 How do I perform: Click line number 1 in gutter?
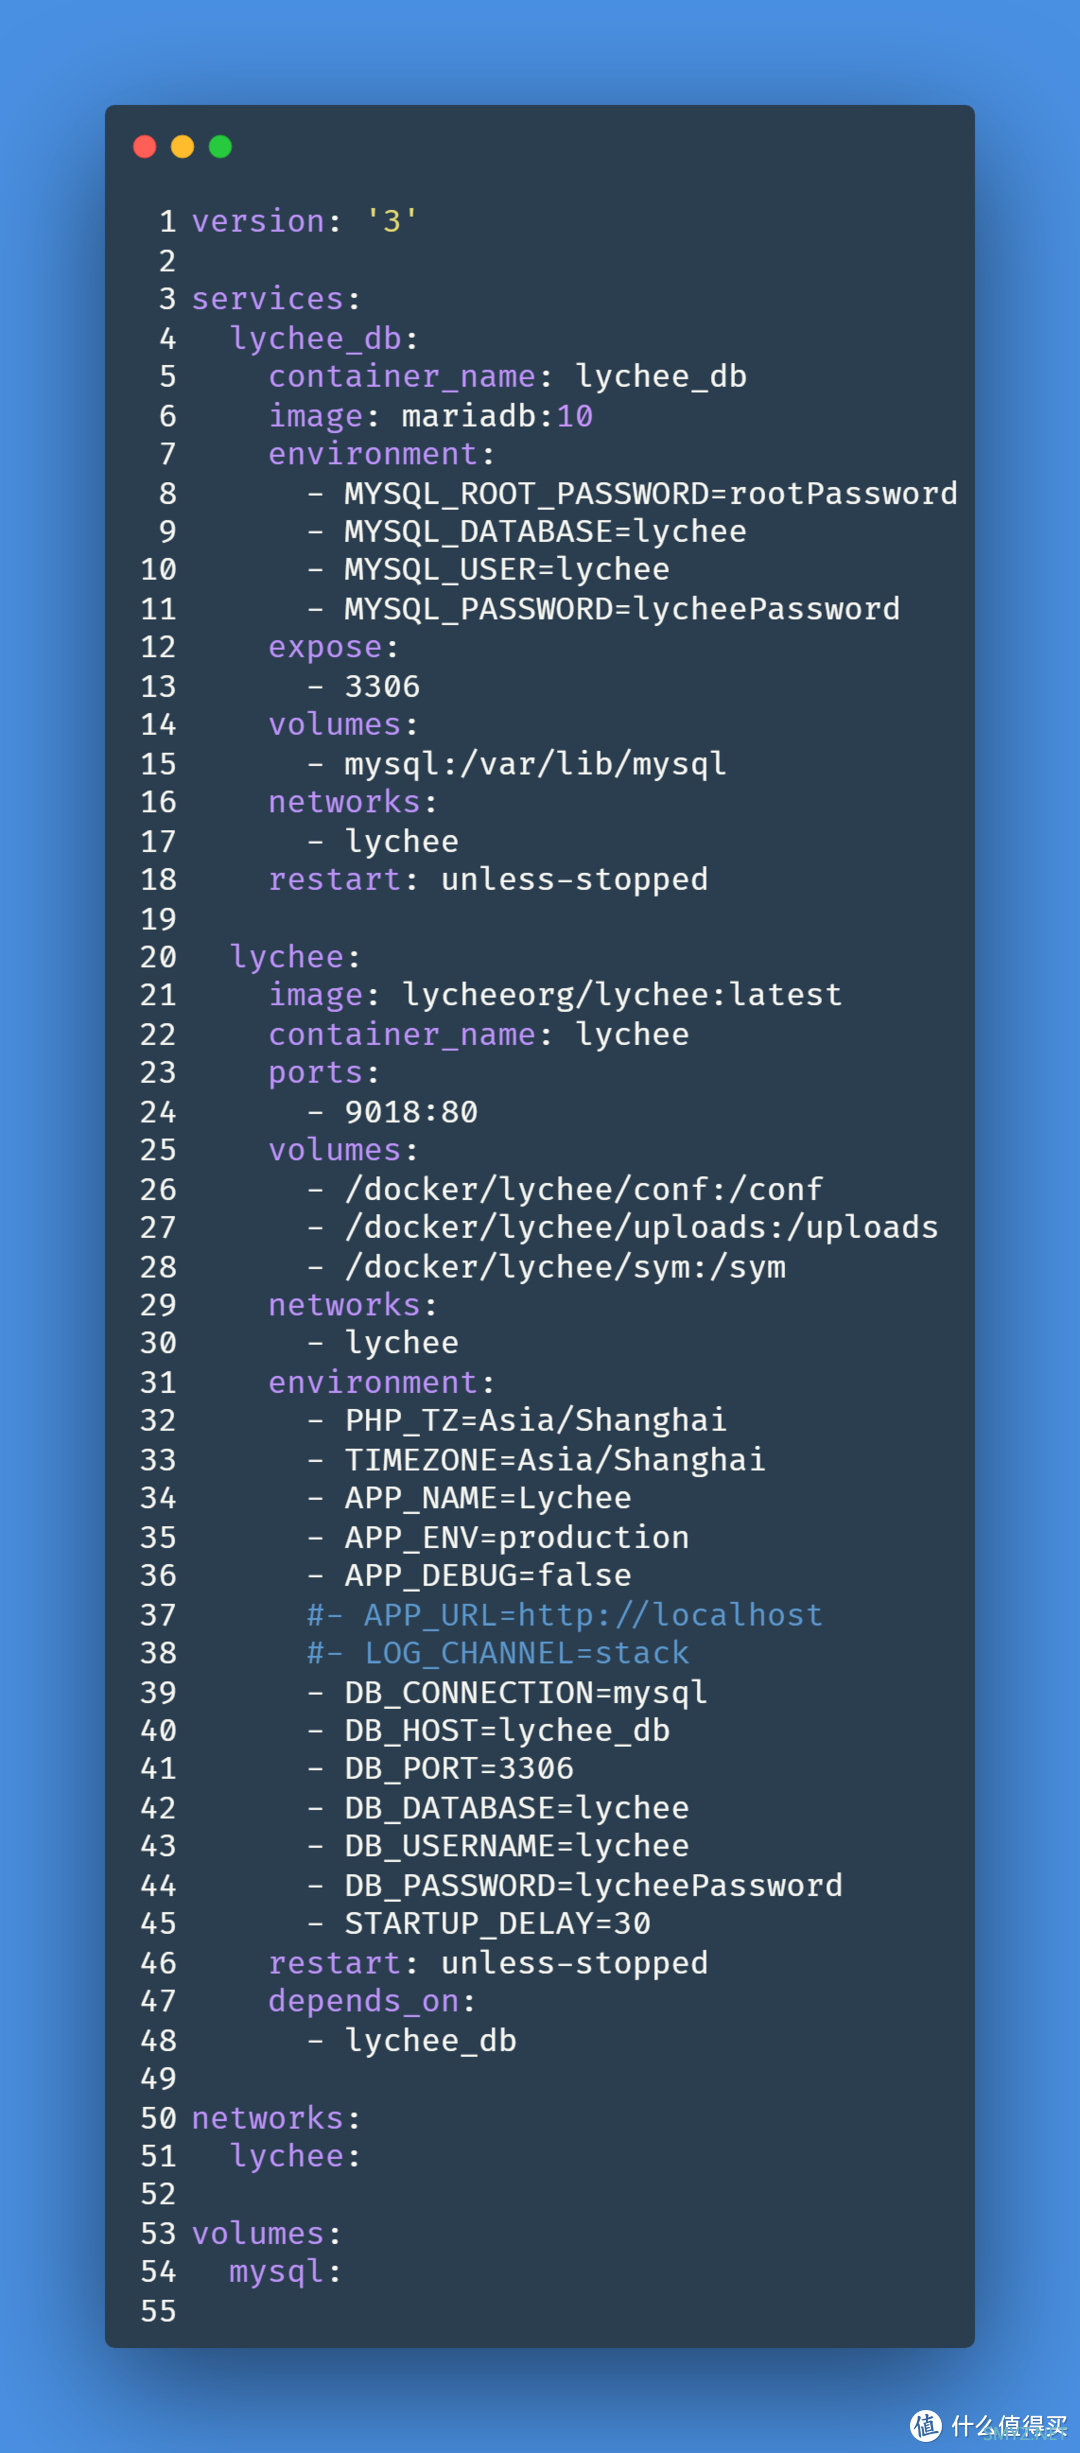[167, 222]
